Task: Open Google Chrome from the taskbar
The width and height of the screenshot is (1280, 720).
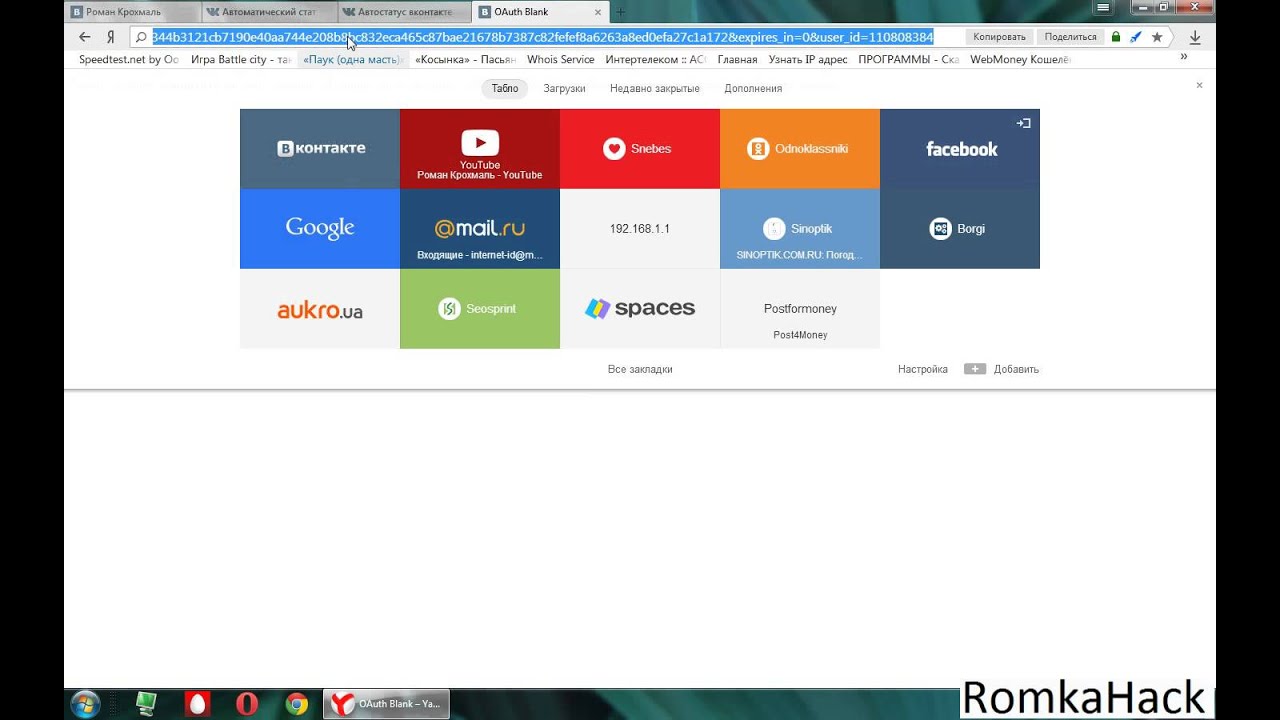Action: coord(297,704)
